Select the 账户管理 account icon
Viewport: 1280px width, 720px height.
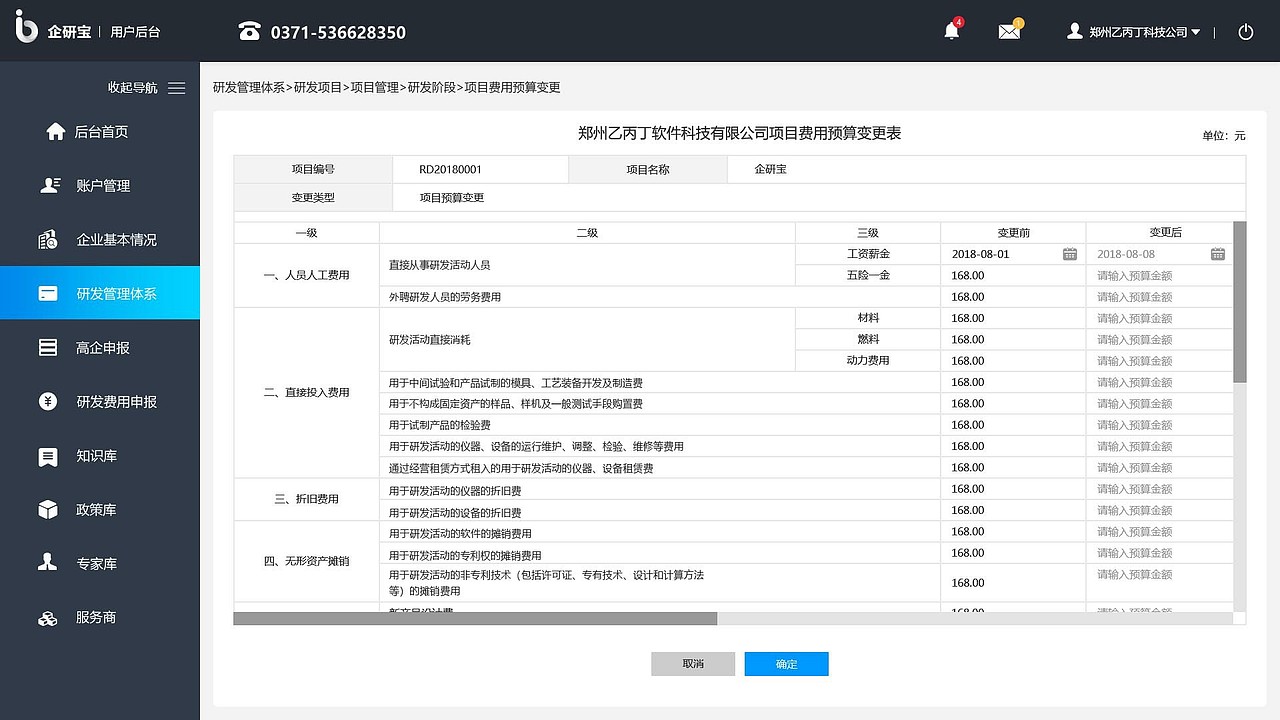47,185
